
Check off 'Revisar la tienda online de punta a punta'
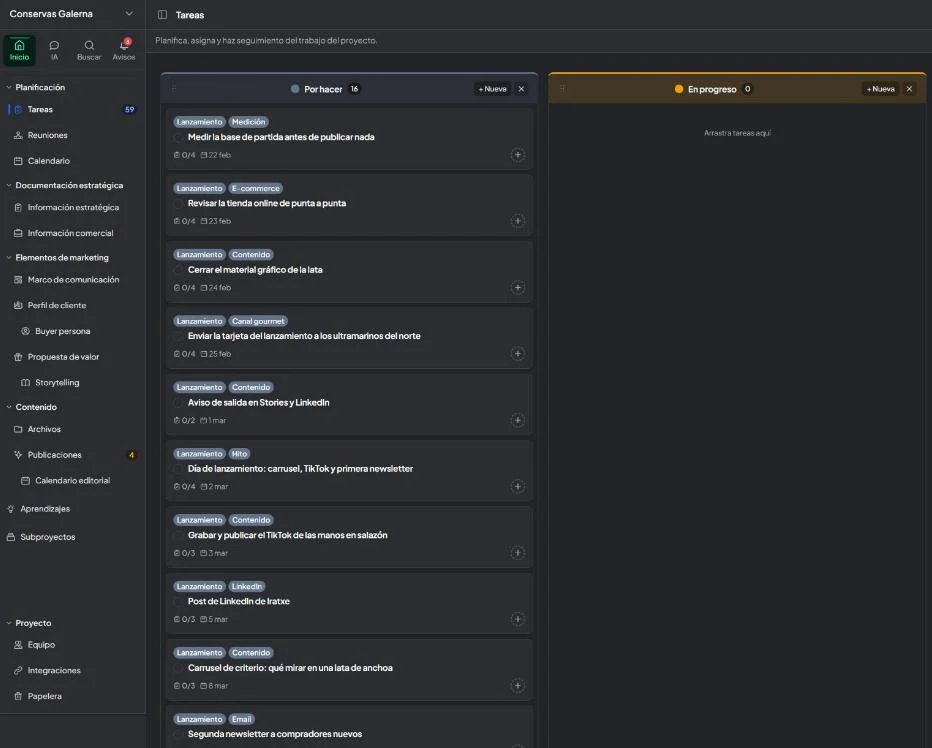pos(178,203)
